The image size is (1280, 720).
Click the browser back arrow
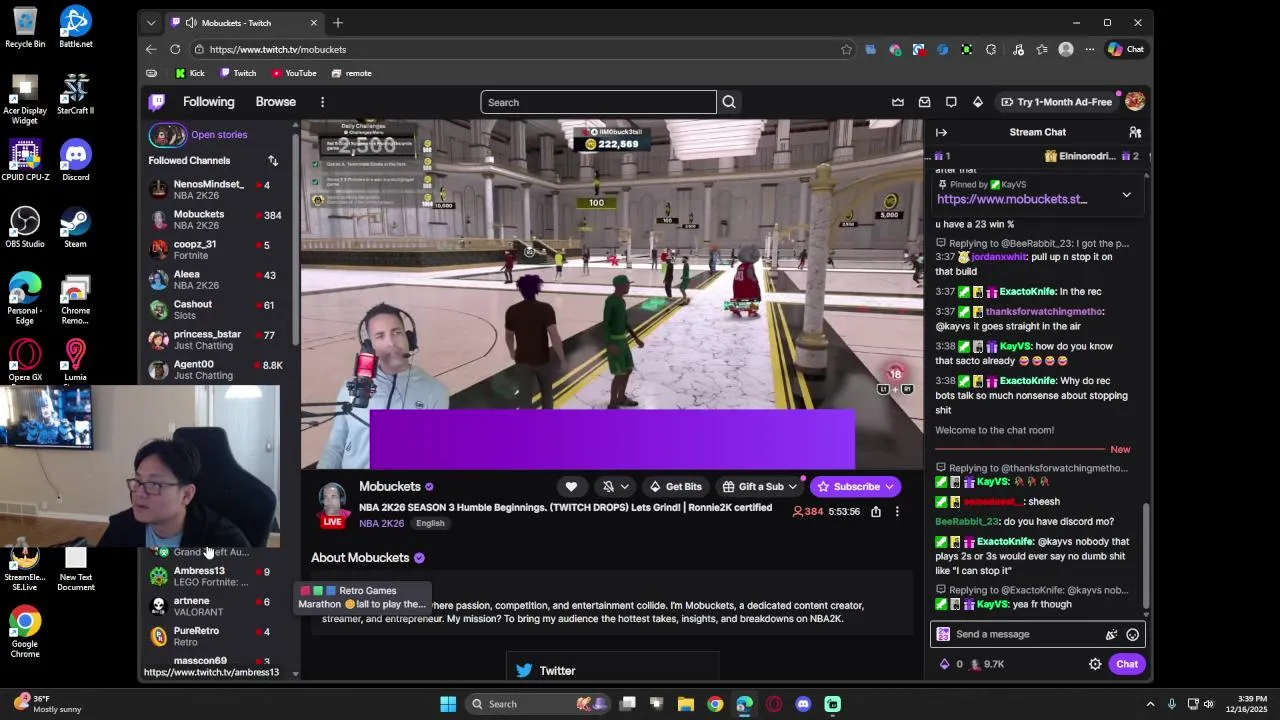point(151,49)
